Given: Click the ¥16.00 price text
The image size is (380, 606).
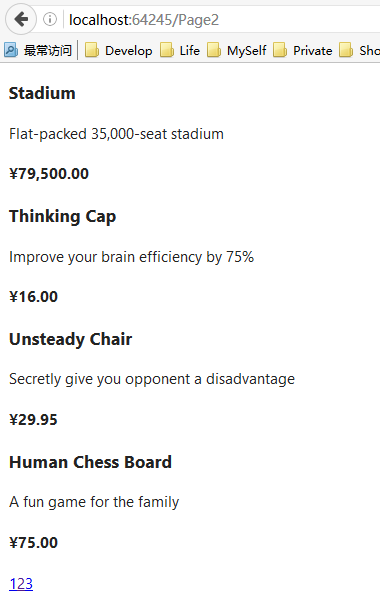Looking at the screenshot, I should point(33,296).
